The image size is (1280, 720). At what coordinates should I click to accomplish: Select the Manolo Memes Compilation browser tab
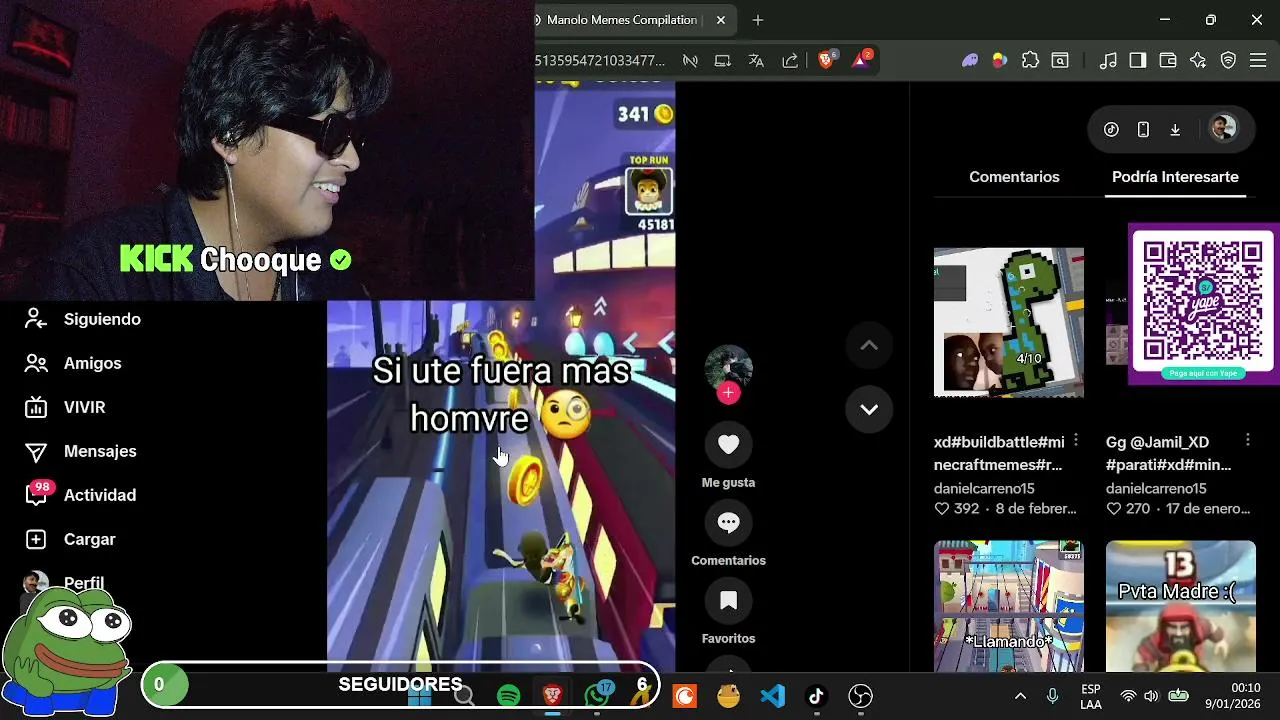[x=622, y=20]
